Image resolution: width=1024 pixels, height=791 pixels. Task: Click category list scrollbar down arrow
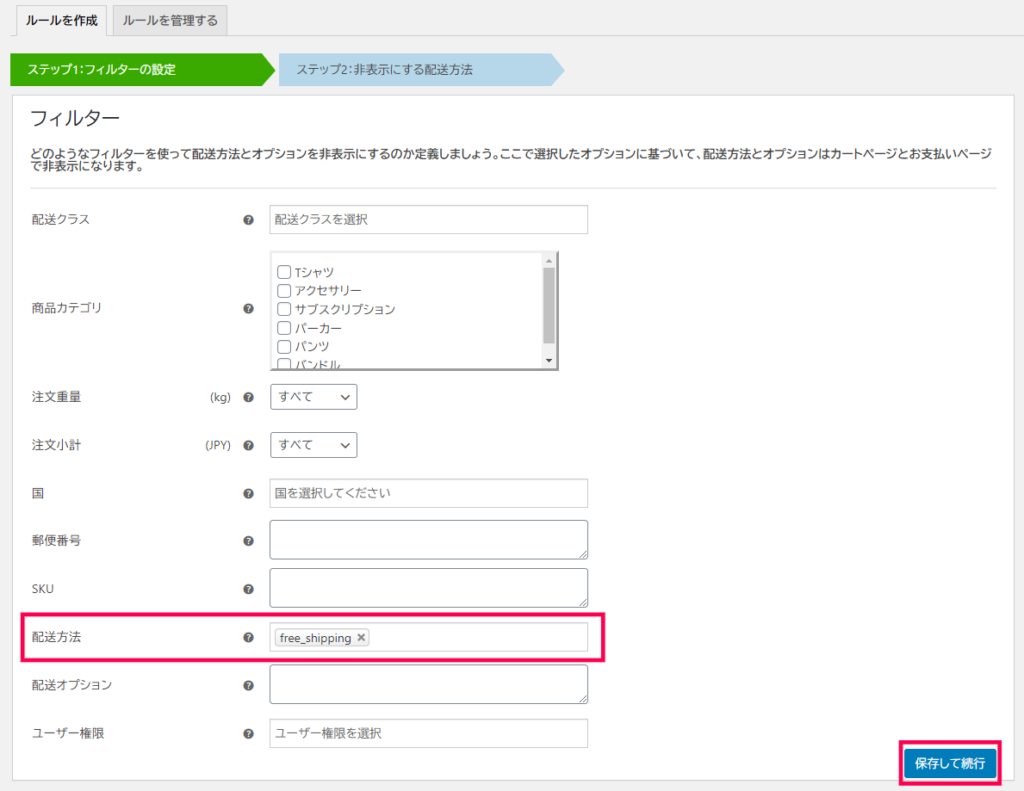tap(549, 361)
